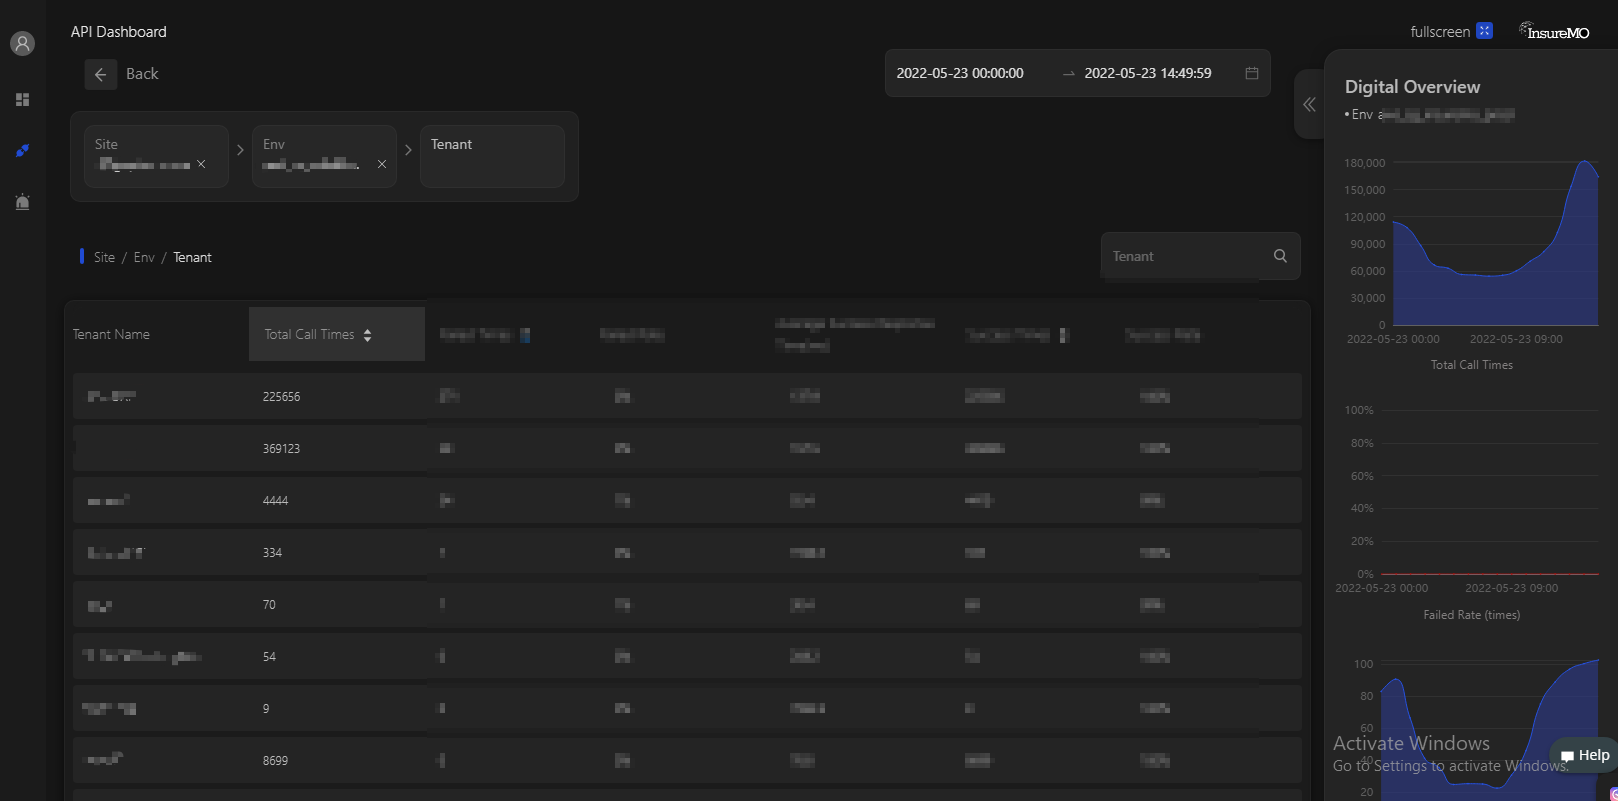1618x801 pixels.
Task: Click the Digital Overview heading
Action: (x=1412, y=87)
